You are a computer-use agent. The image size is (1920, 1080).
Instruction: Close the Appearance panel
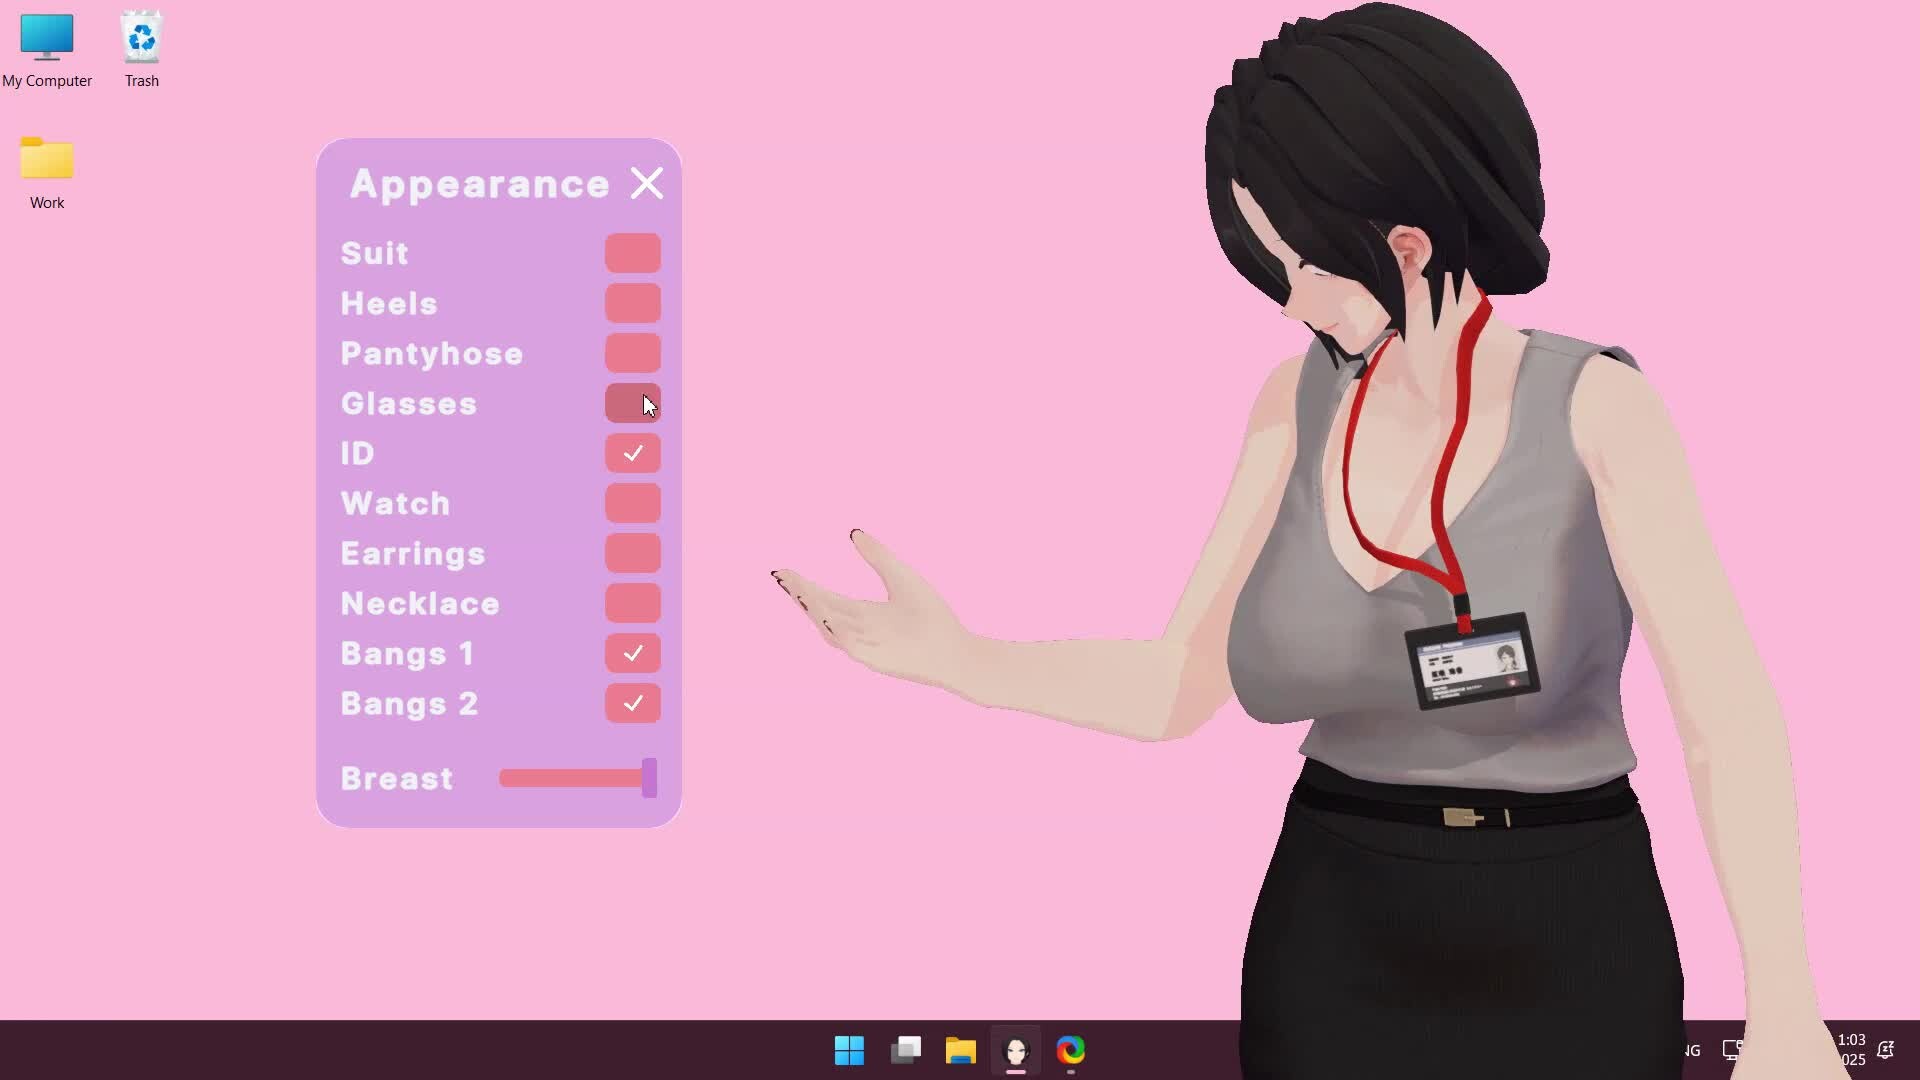click(x=647, y=183)
